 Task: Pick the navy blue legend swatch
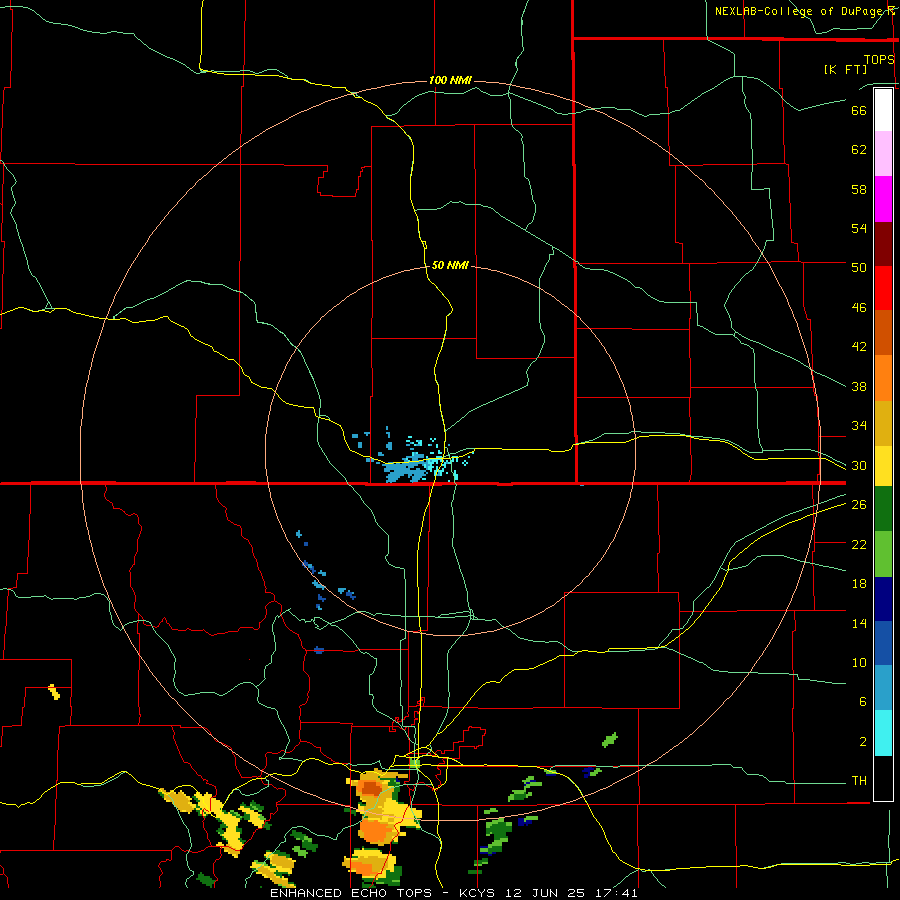(883, 599)
